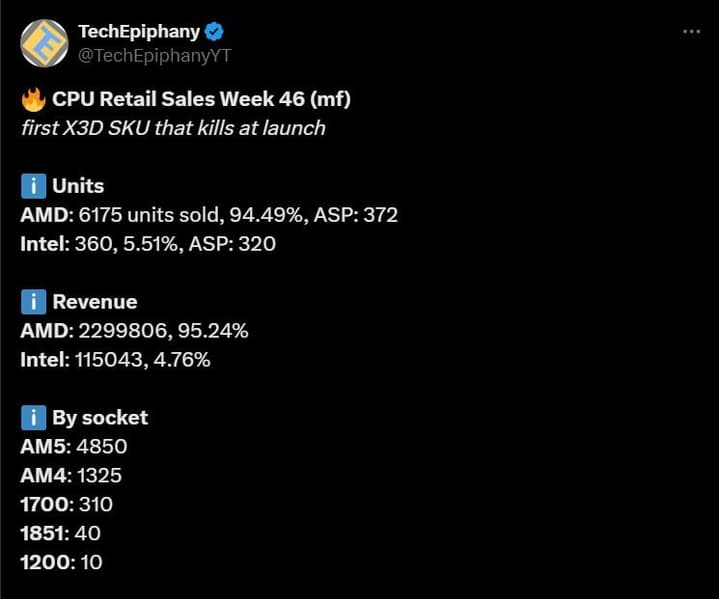Click the 1851 socket entry
Viewport: 719px width, 599px height.
pyautogui.click(x=60, y=533)
